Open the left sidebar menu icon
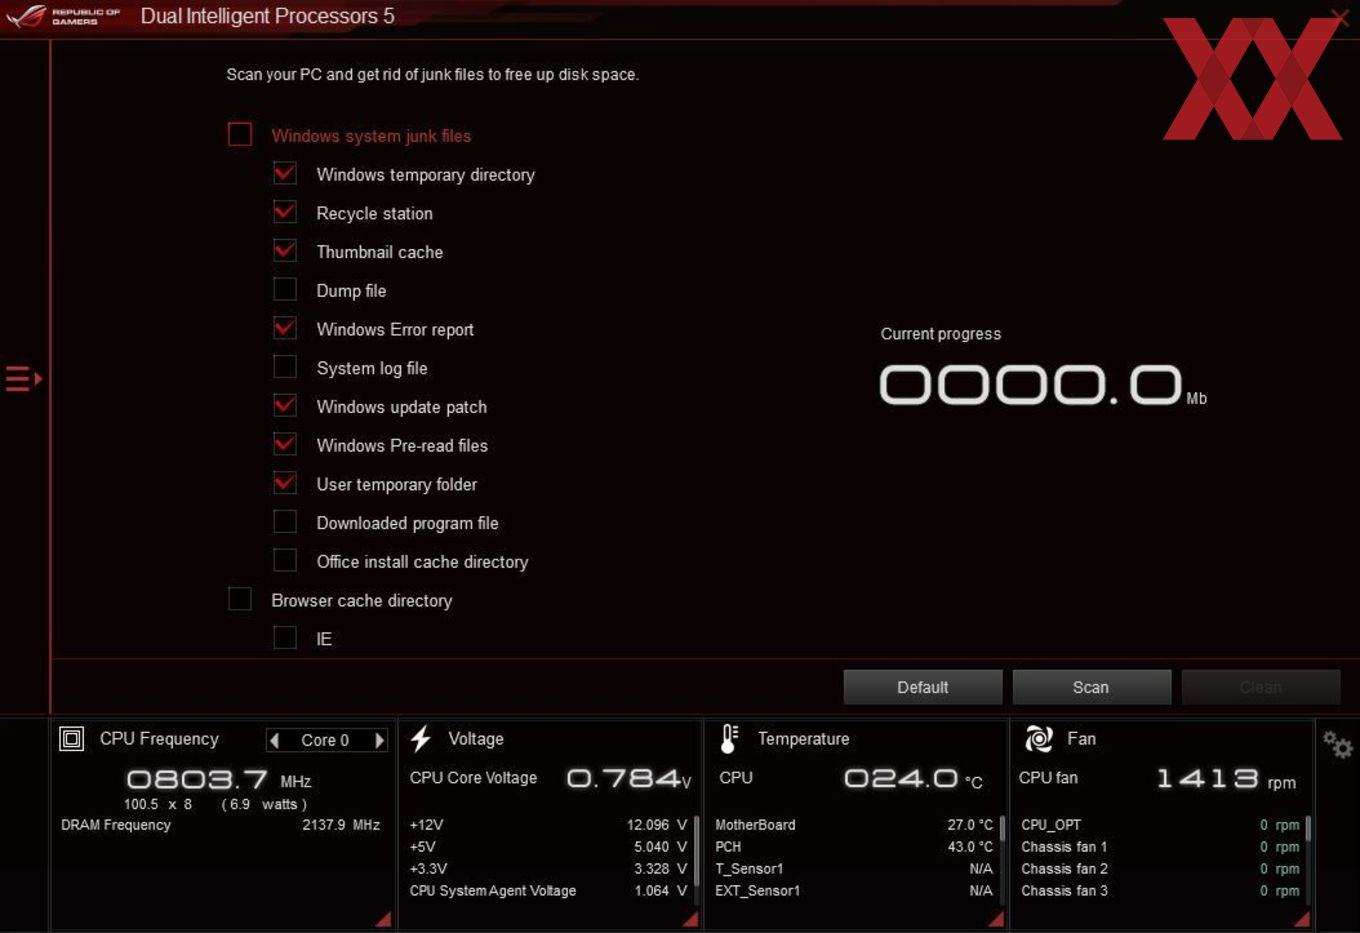Viewport: 1360px width, 933px height. pyautogui.click(x=24, y=379)
